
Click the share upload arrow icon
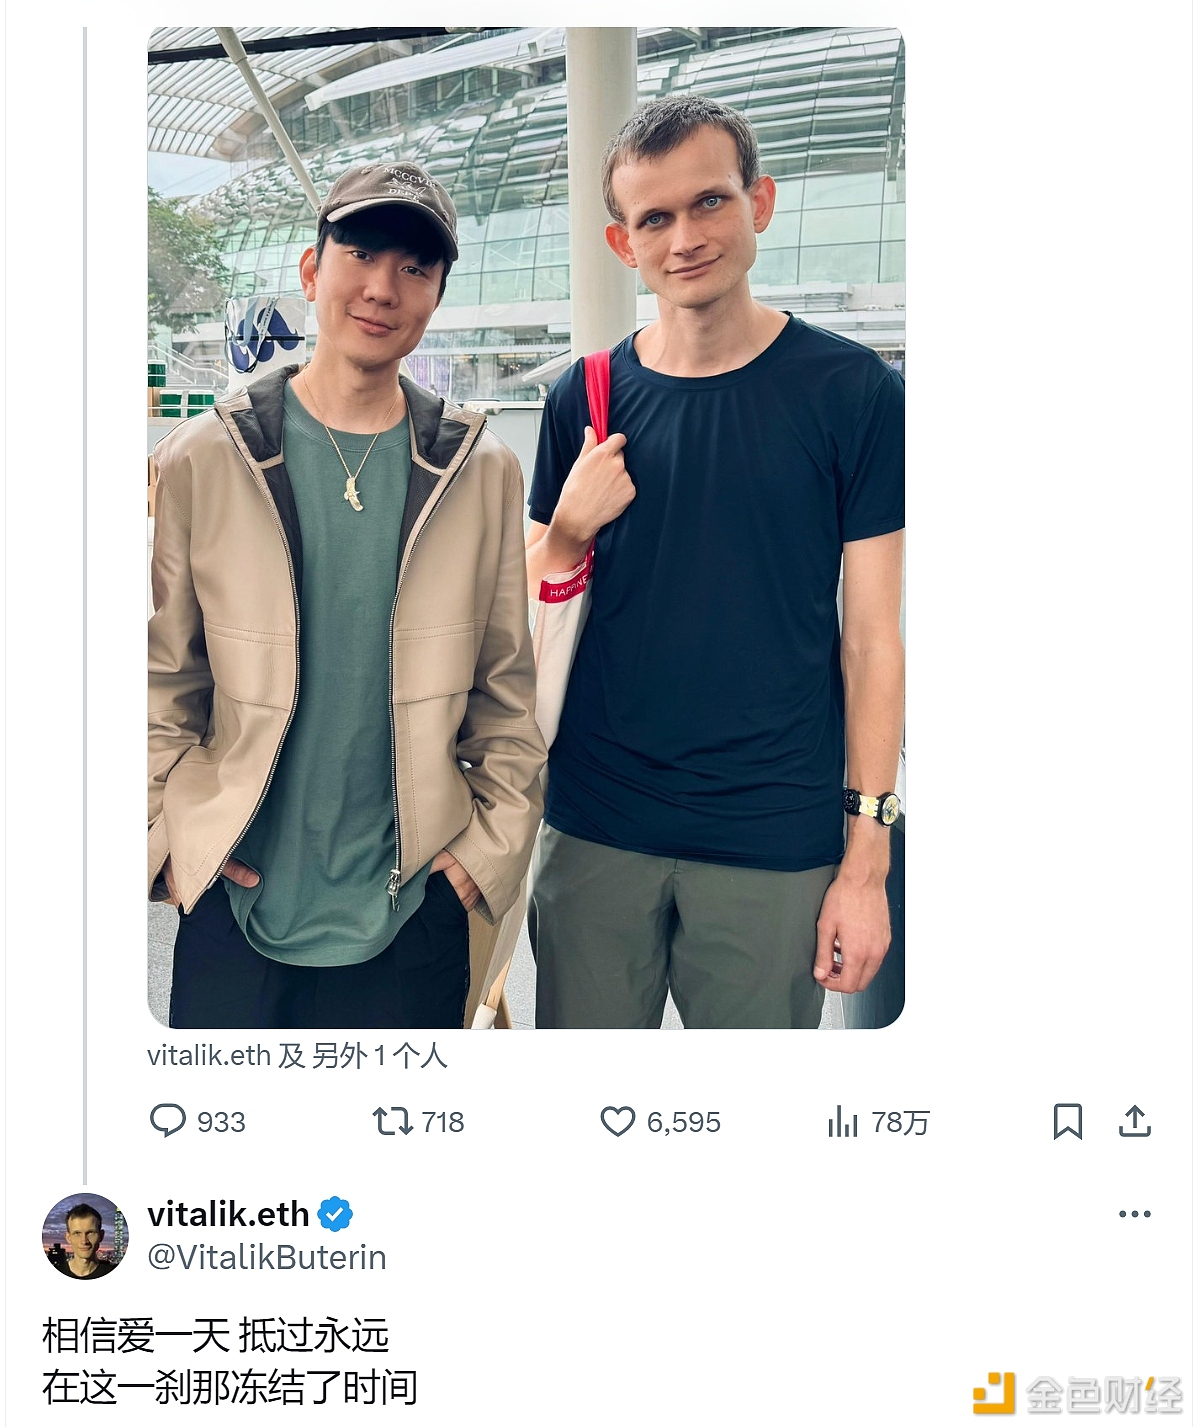[x=1134, y=1121]
